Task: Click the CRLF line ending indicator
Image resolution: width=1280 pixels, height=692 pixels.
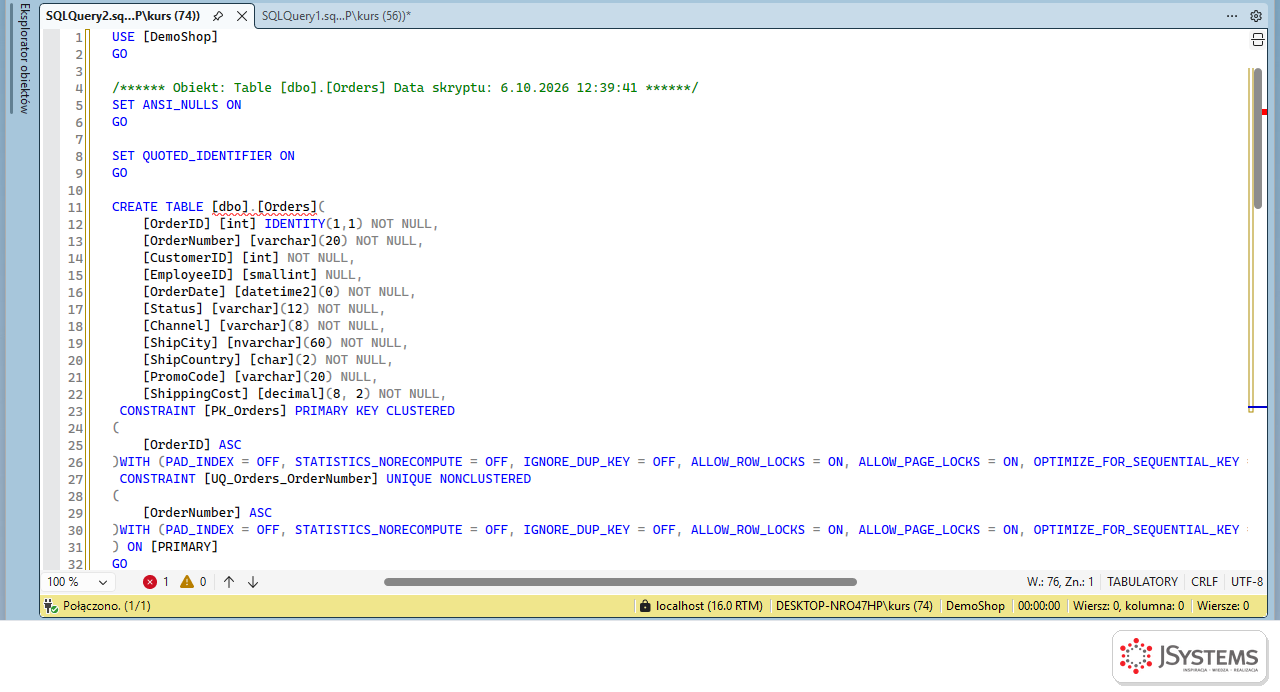Action: (x=1204, y=581)
